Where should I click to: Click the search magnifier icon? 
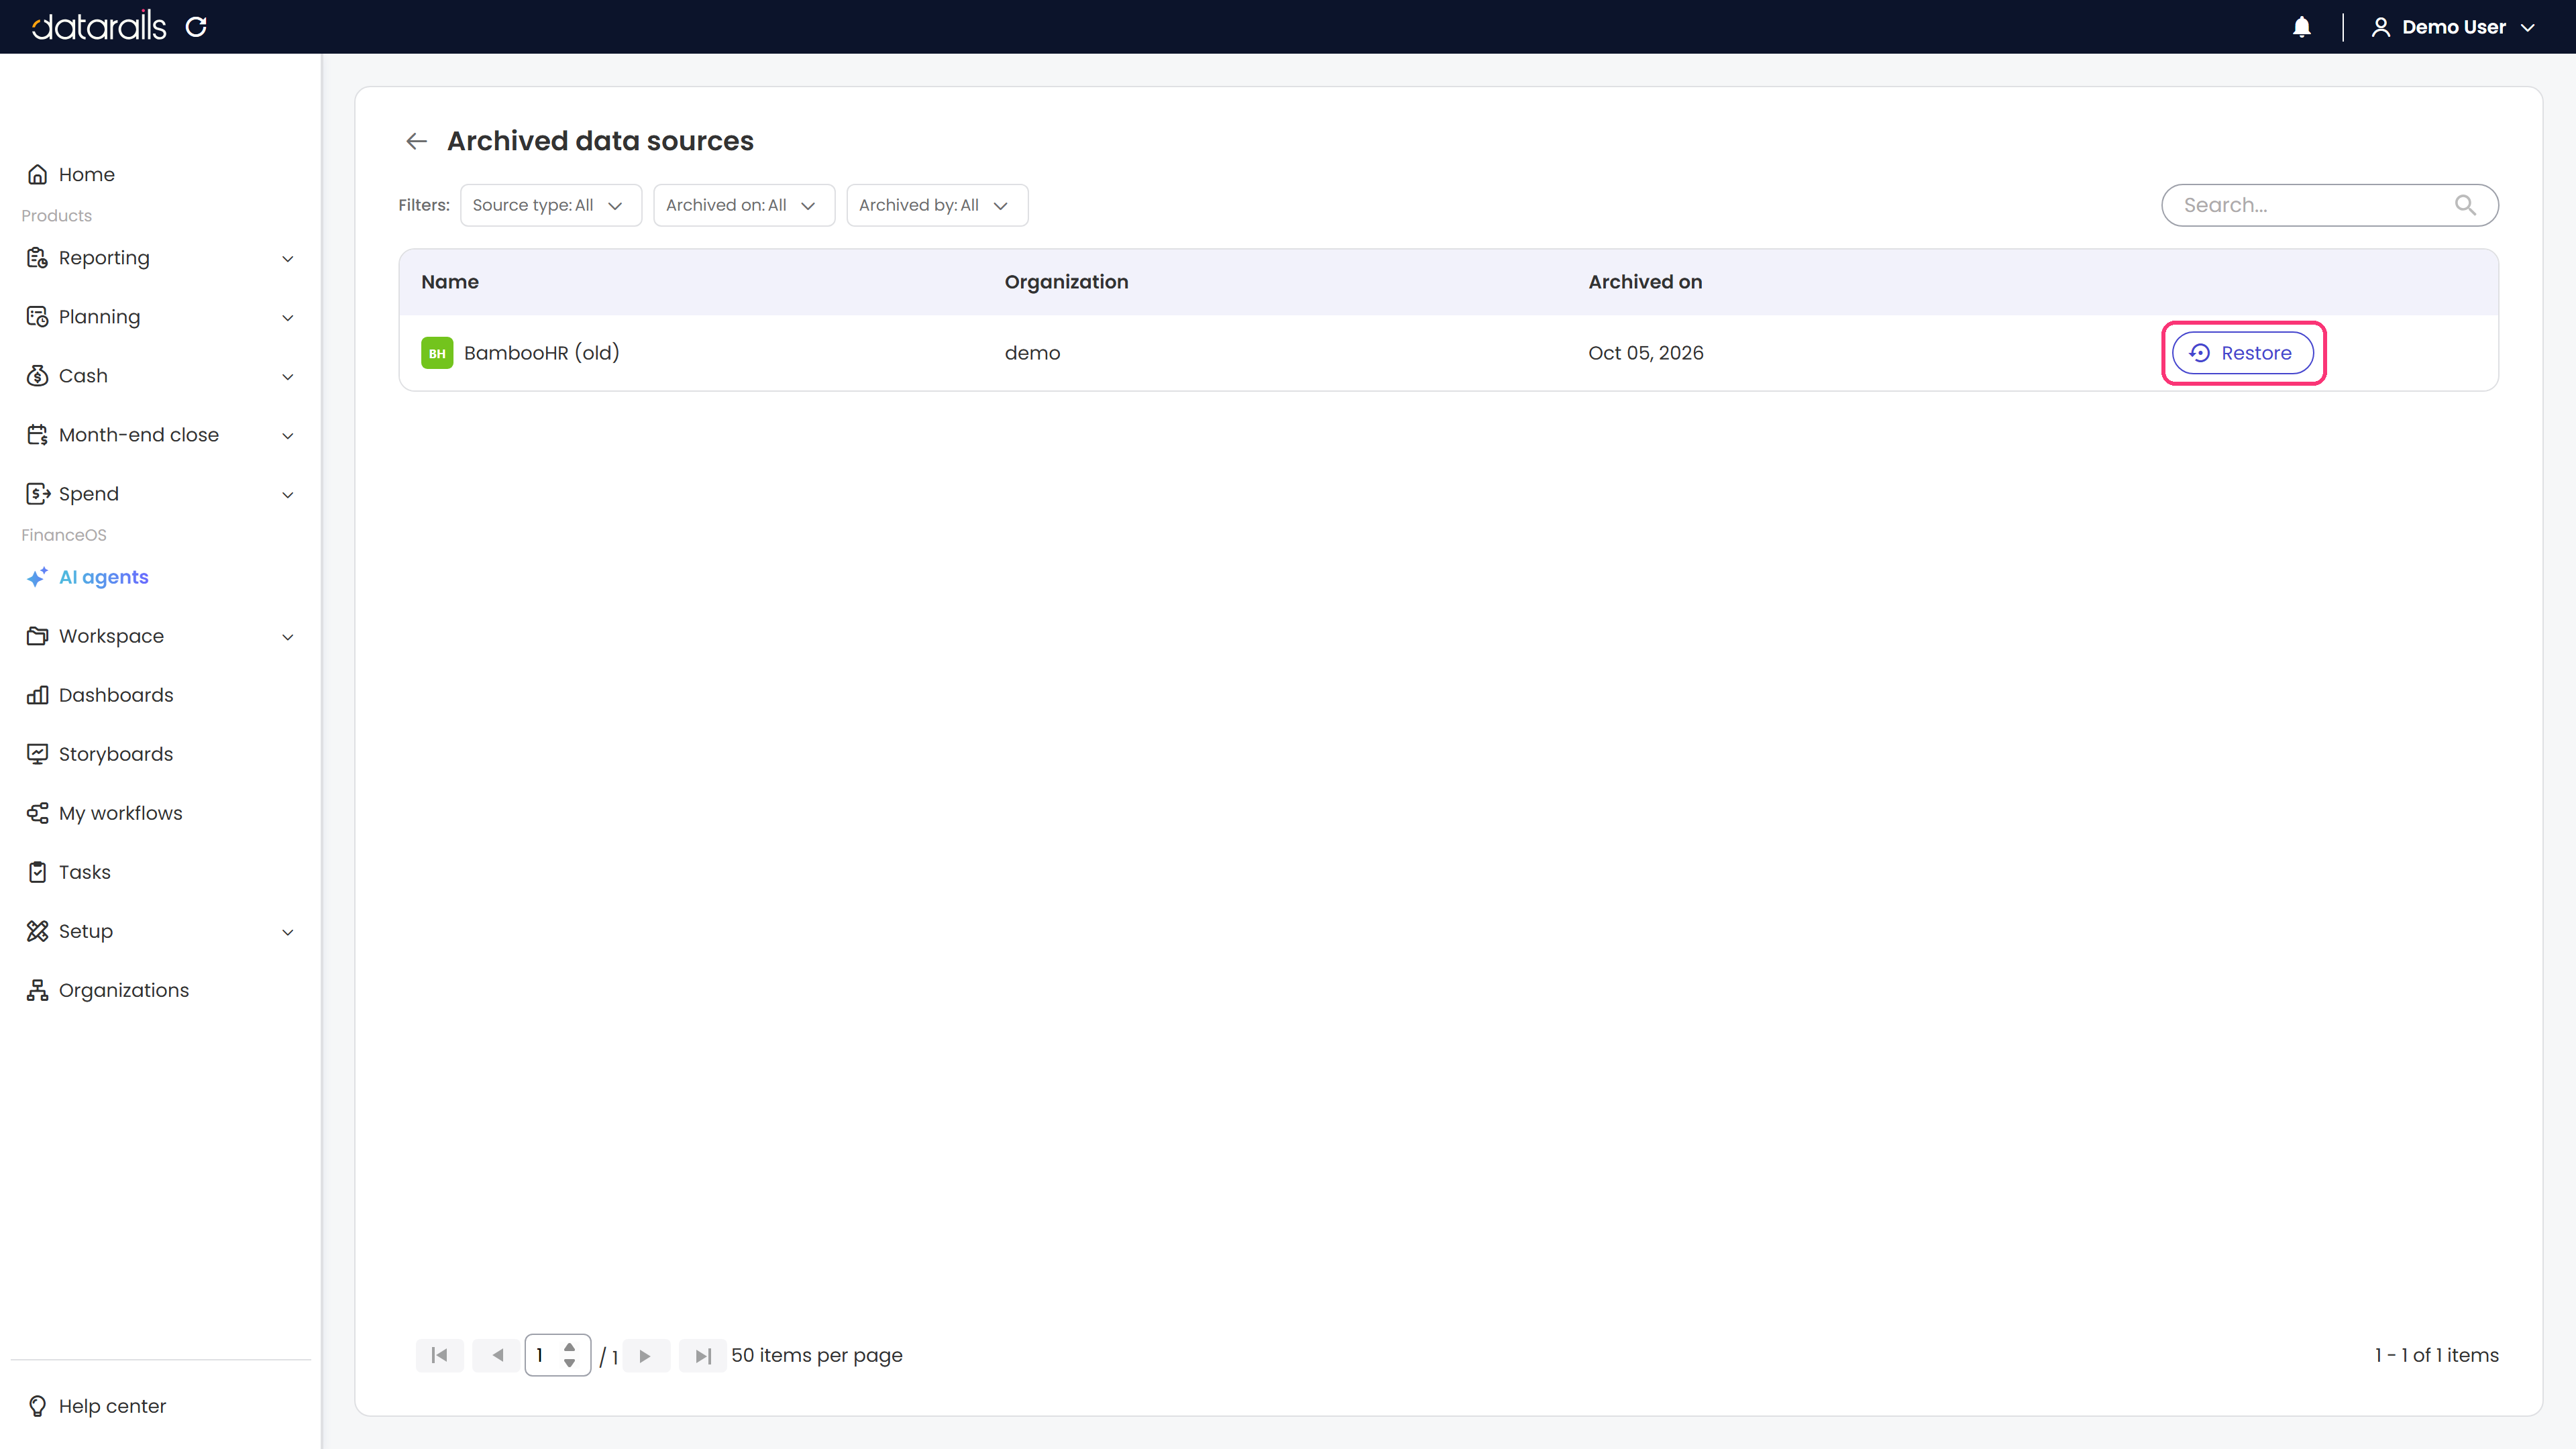click(2465, 205)
